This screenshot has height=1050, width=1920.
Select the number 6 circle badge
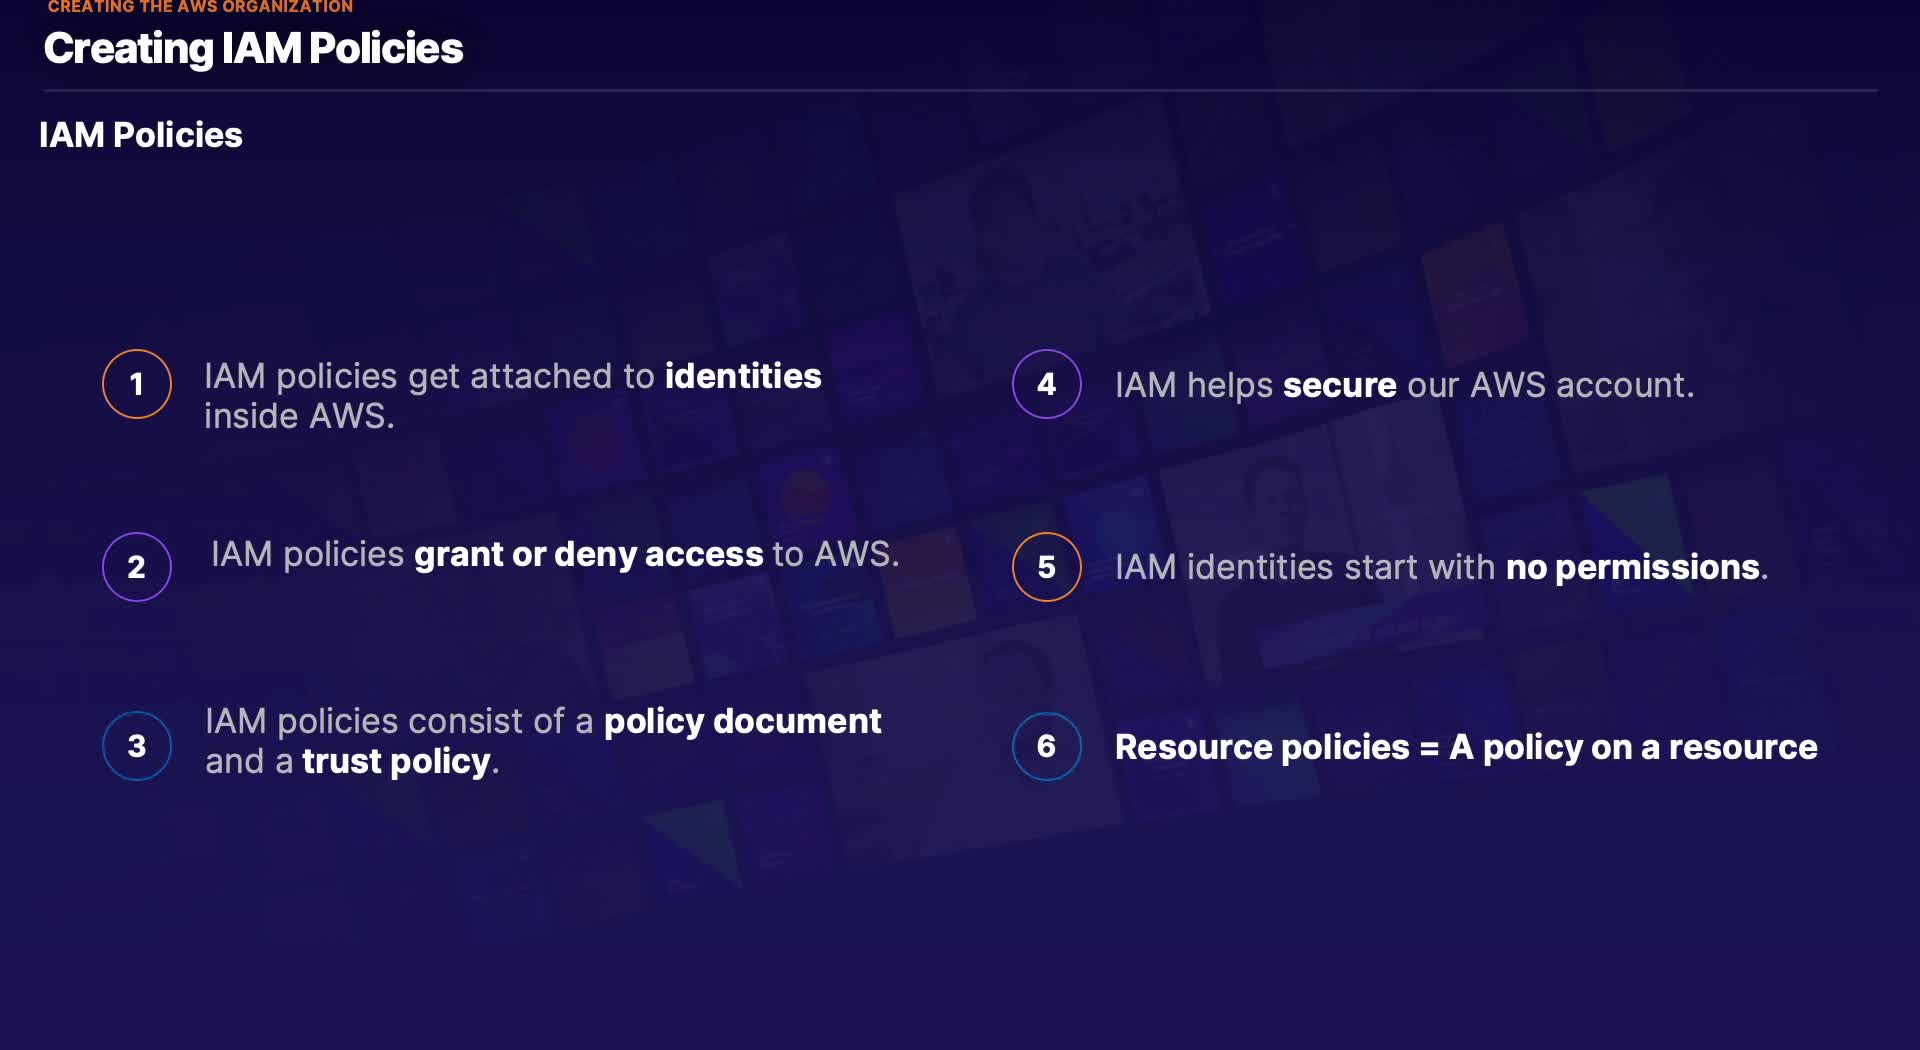1046,746
